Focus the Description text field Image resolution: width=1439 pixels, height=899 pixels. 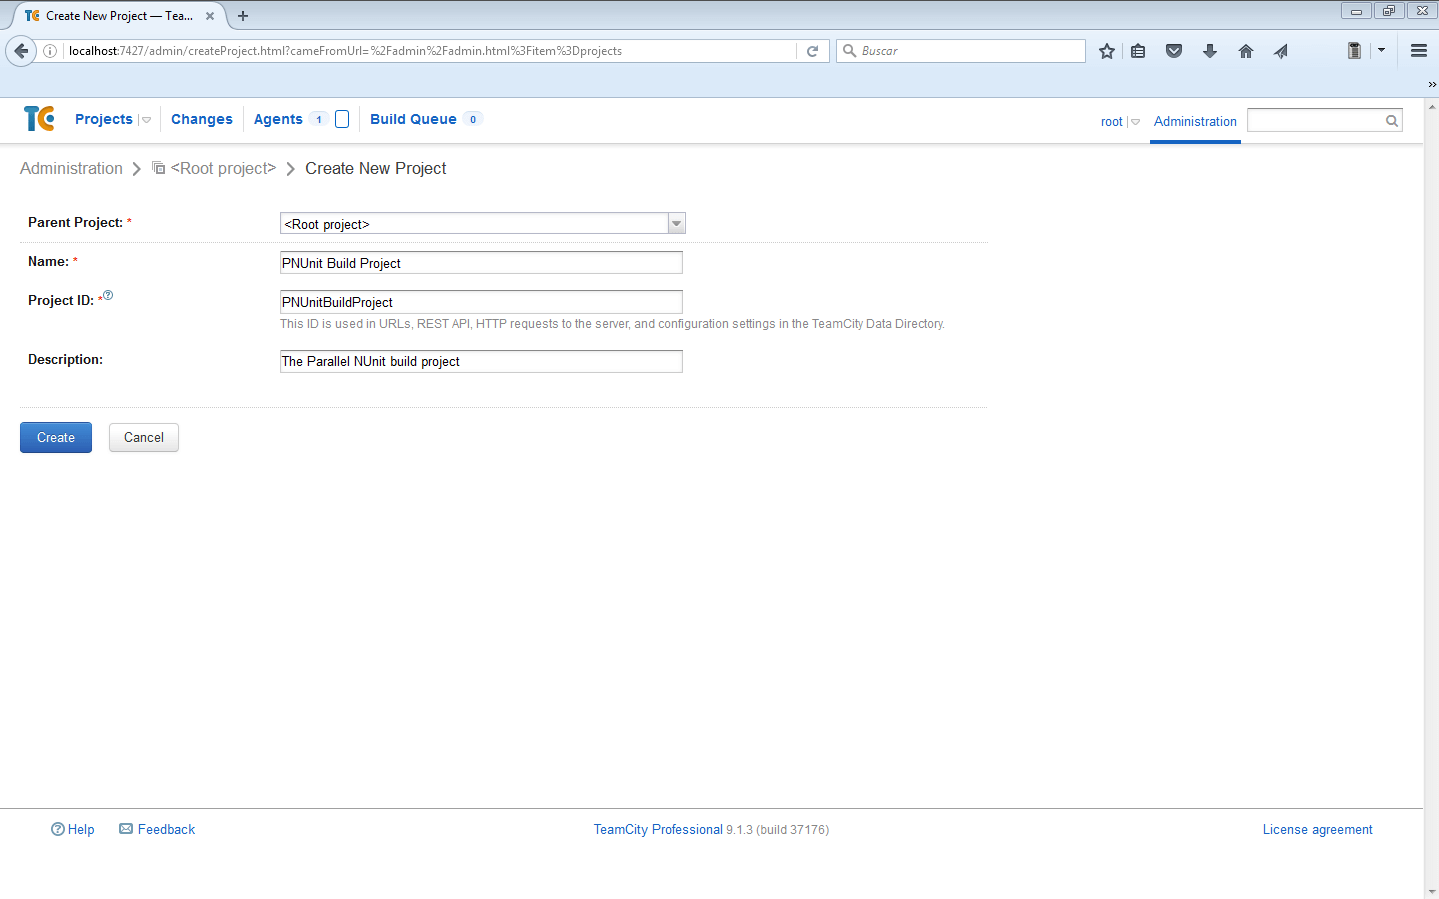click(481, 362)
